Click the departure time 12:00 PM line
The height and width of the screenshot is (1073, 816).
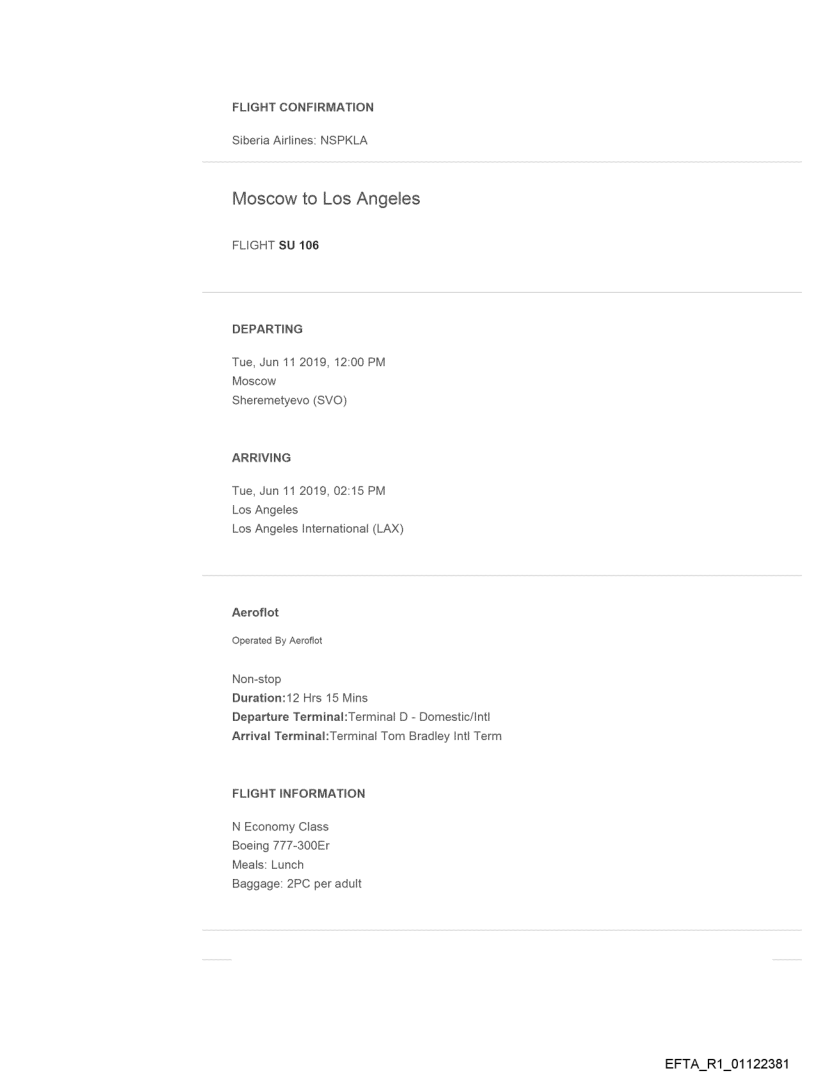pyautogui.click(x=308, y=362)
